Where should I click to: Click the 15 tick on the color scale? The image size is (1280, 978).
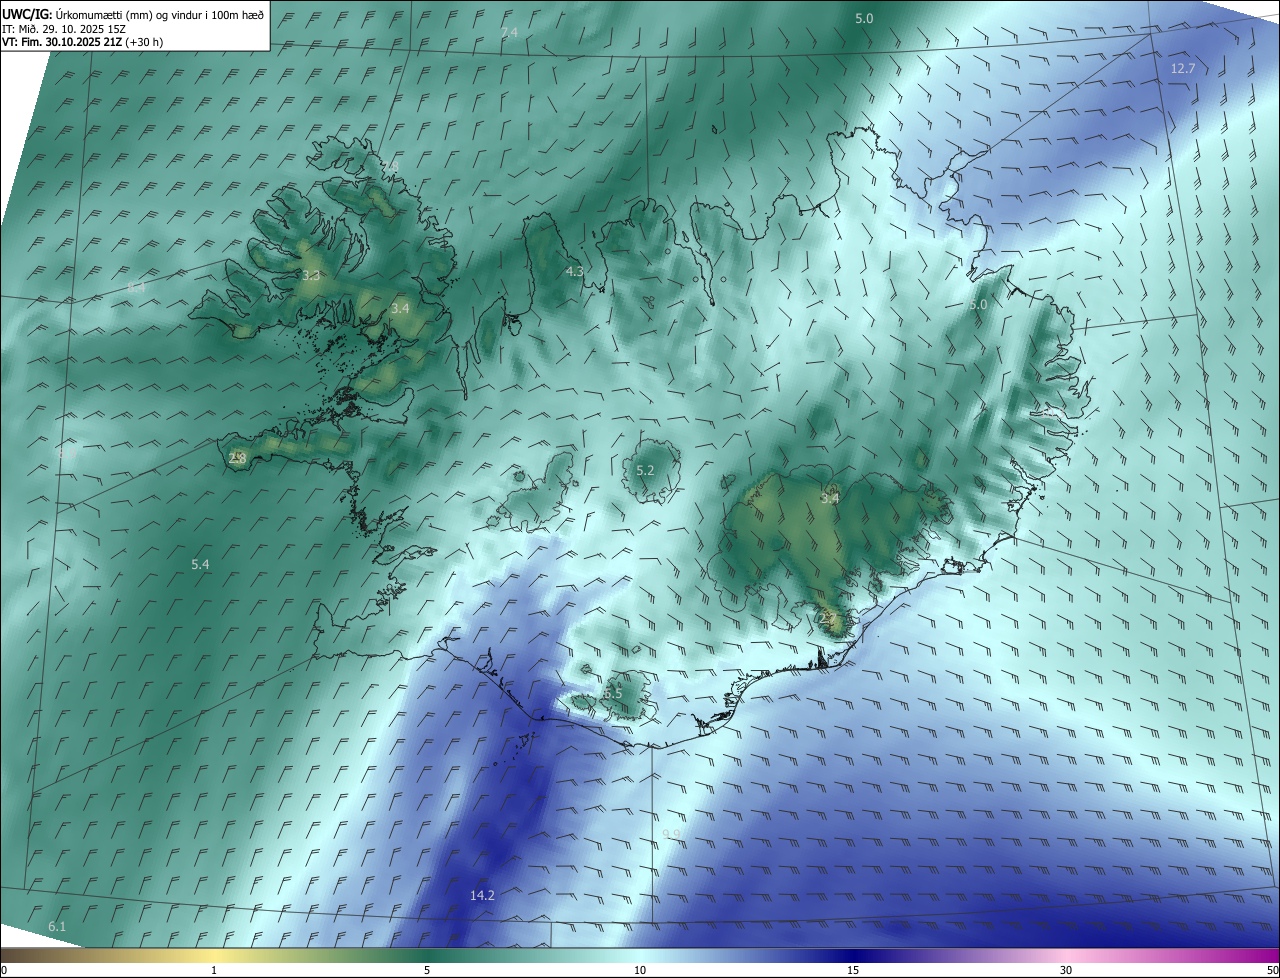tap(853, 970)
